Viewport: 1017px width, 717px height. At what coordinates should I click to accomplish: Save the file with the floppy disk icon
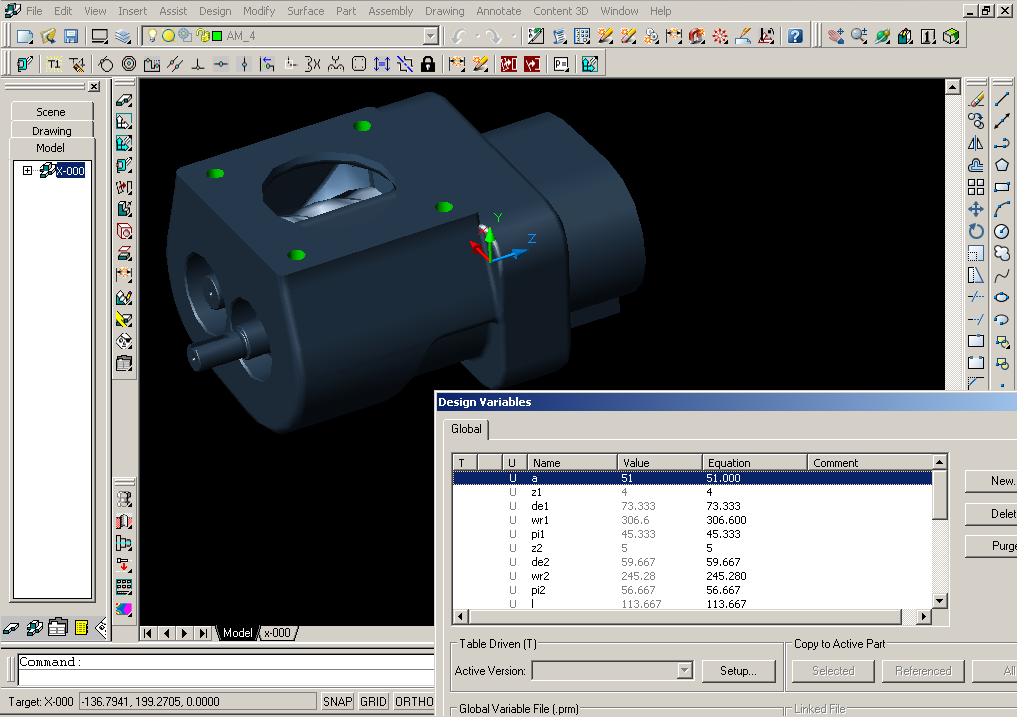(x=70, y=36)
